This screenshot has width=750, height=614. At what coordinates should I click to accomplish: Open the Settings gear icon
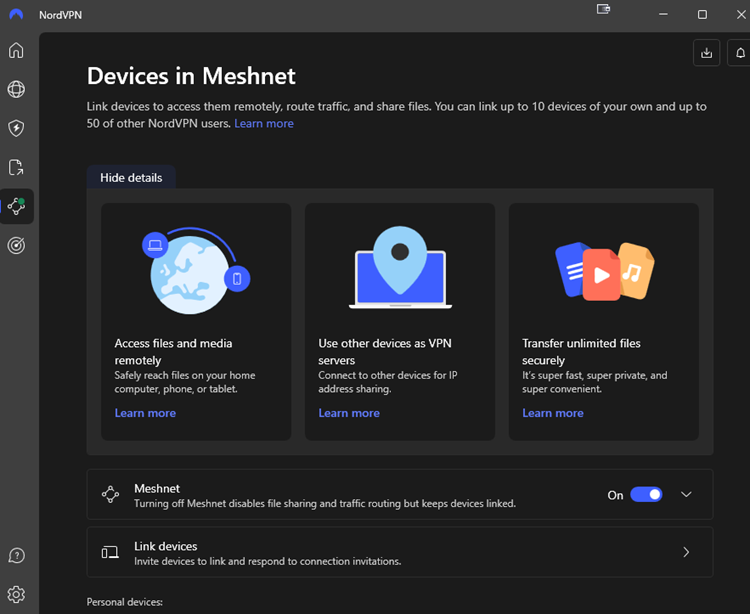click(16, 594)
